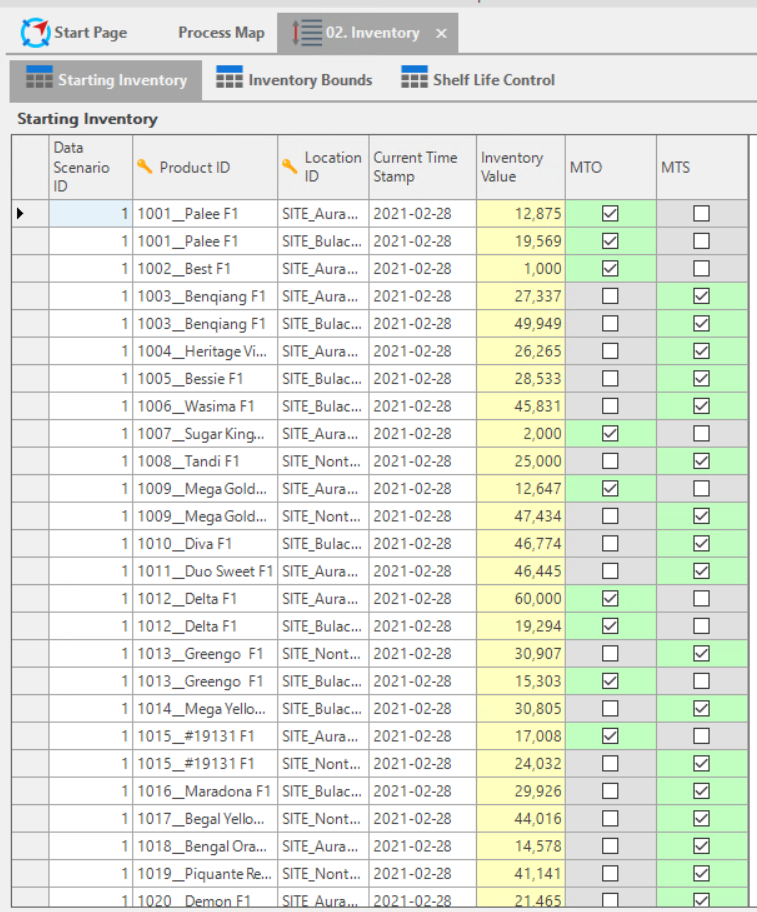Uncheck MTO for inventory value 12,875 row
This screenshot has width=757, height=912.
[x=610, y=213]
